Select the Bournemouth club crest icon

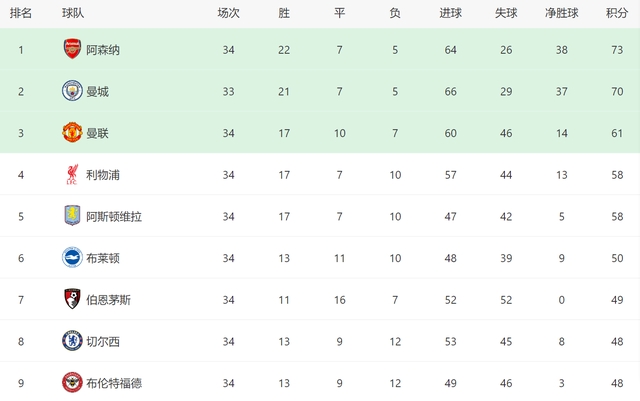[x=72, y=300]
